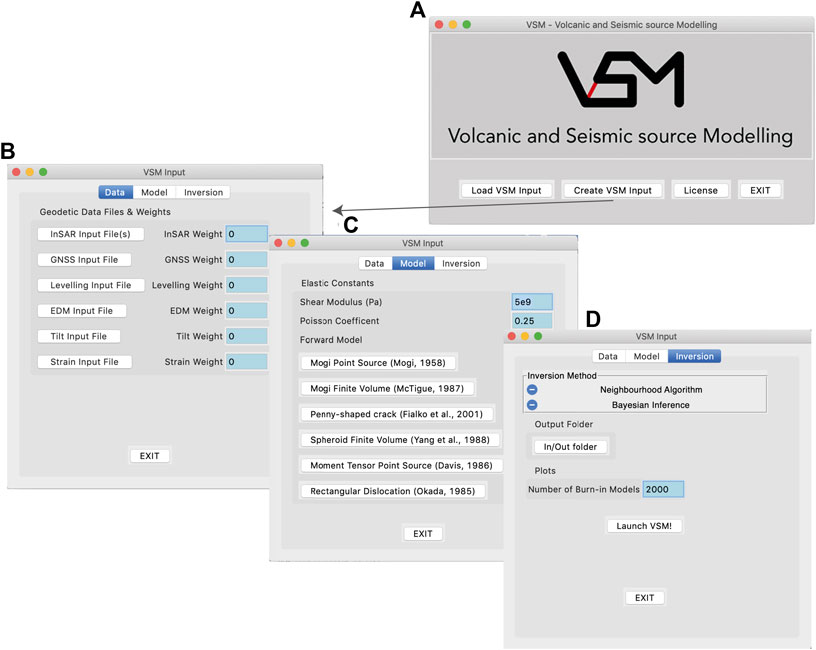Choose Moment Tensor Point Source (Davis, 1986)
The height and width of the screenshot is (650, 816).
click(x=401, y=465)
